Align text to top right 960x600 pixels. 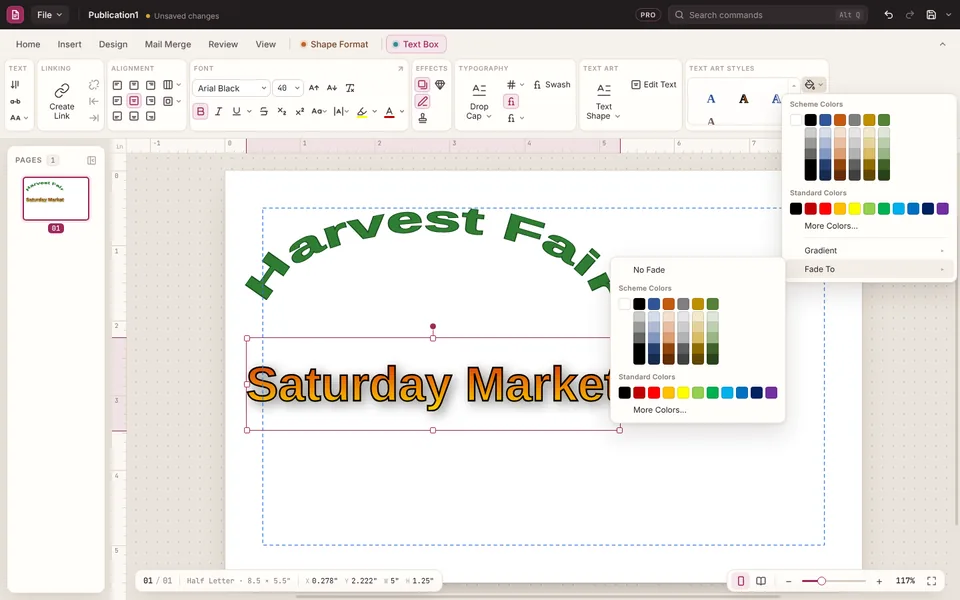tap(151, 85)
